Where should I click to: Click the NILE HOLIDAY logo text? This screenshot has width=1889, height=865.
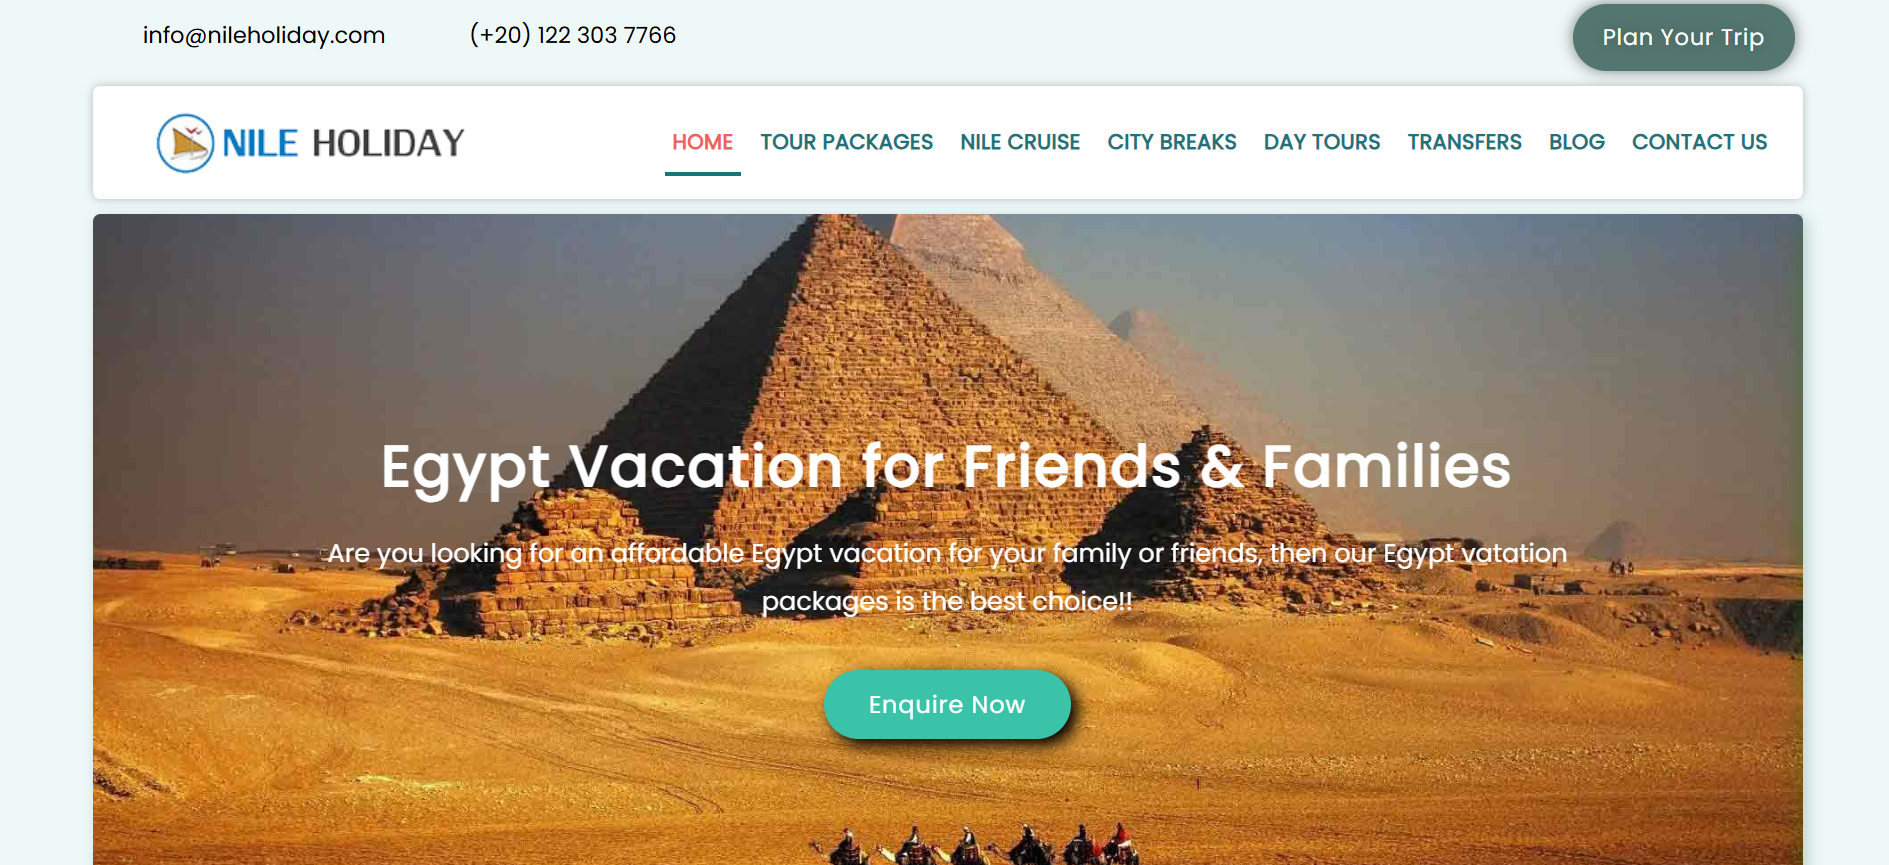343,143
